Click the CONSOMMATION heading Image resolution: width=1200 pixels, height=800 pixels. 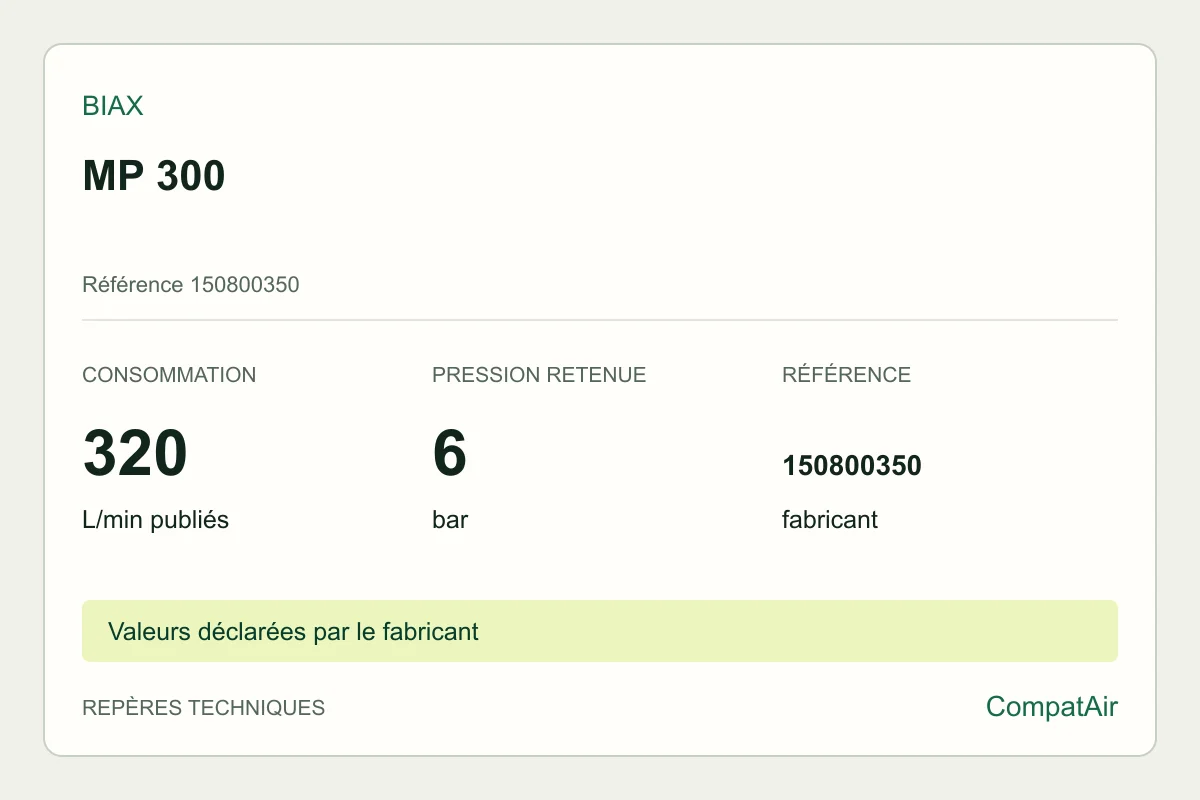[169, 375]
